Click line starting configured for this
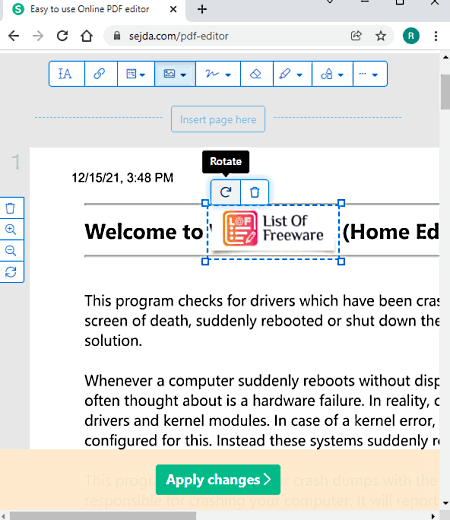This screenshot has width=450, height=520. tap(262, 441)
